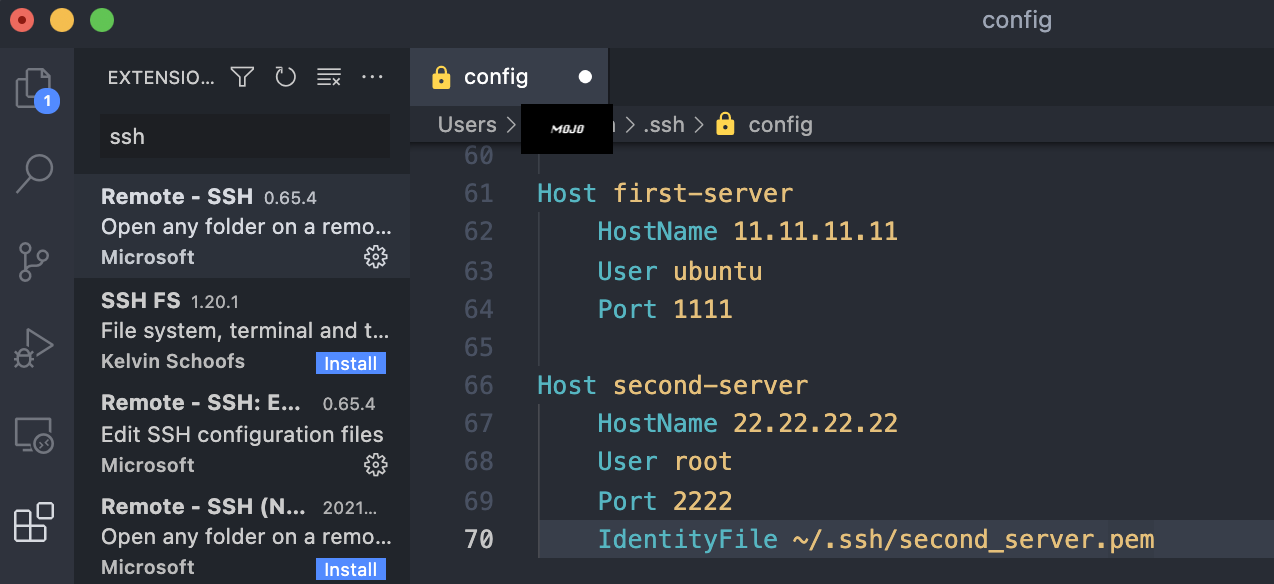Viewport: 1274px width, 584px height.
Task: Select the Remote - SSH: Editing extension entry
Action: [x=242, y=434]
